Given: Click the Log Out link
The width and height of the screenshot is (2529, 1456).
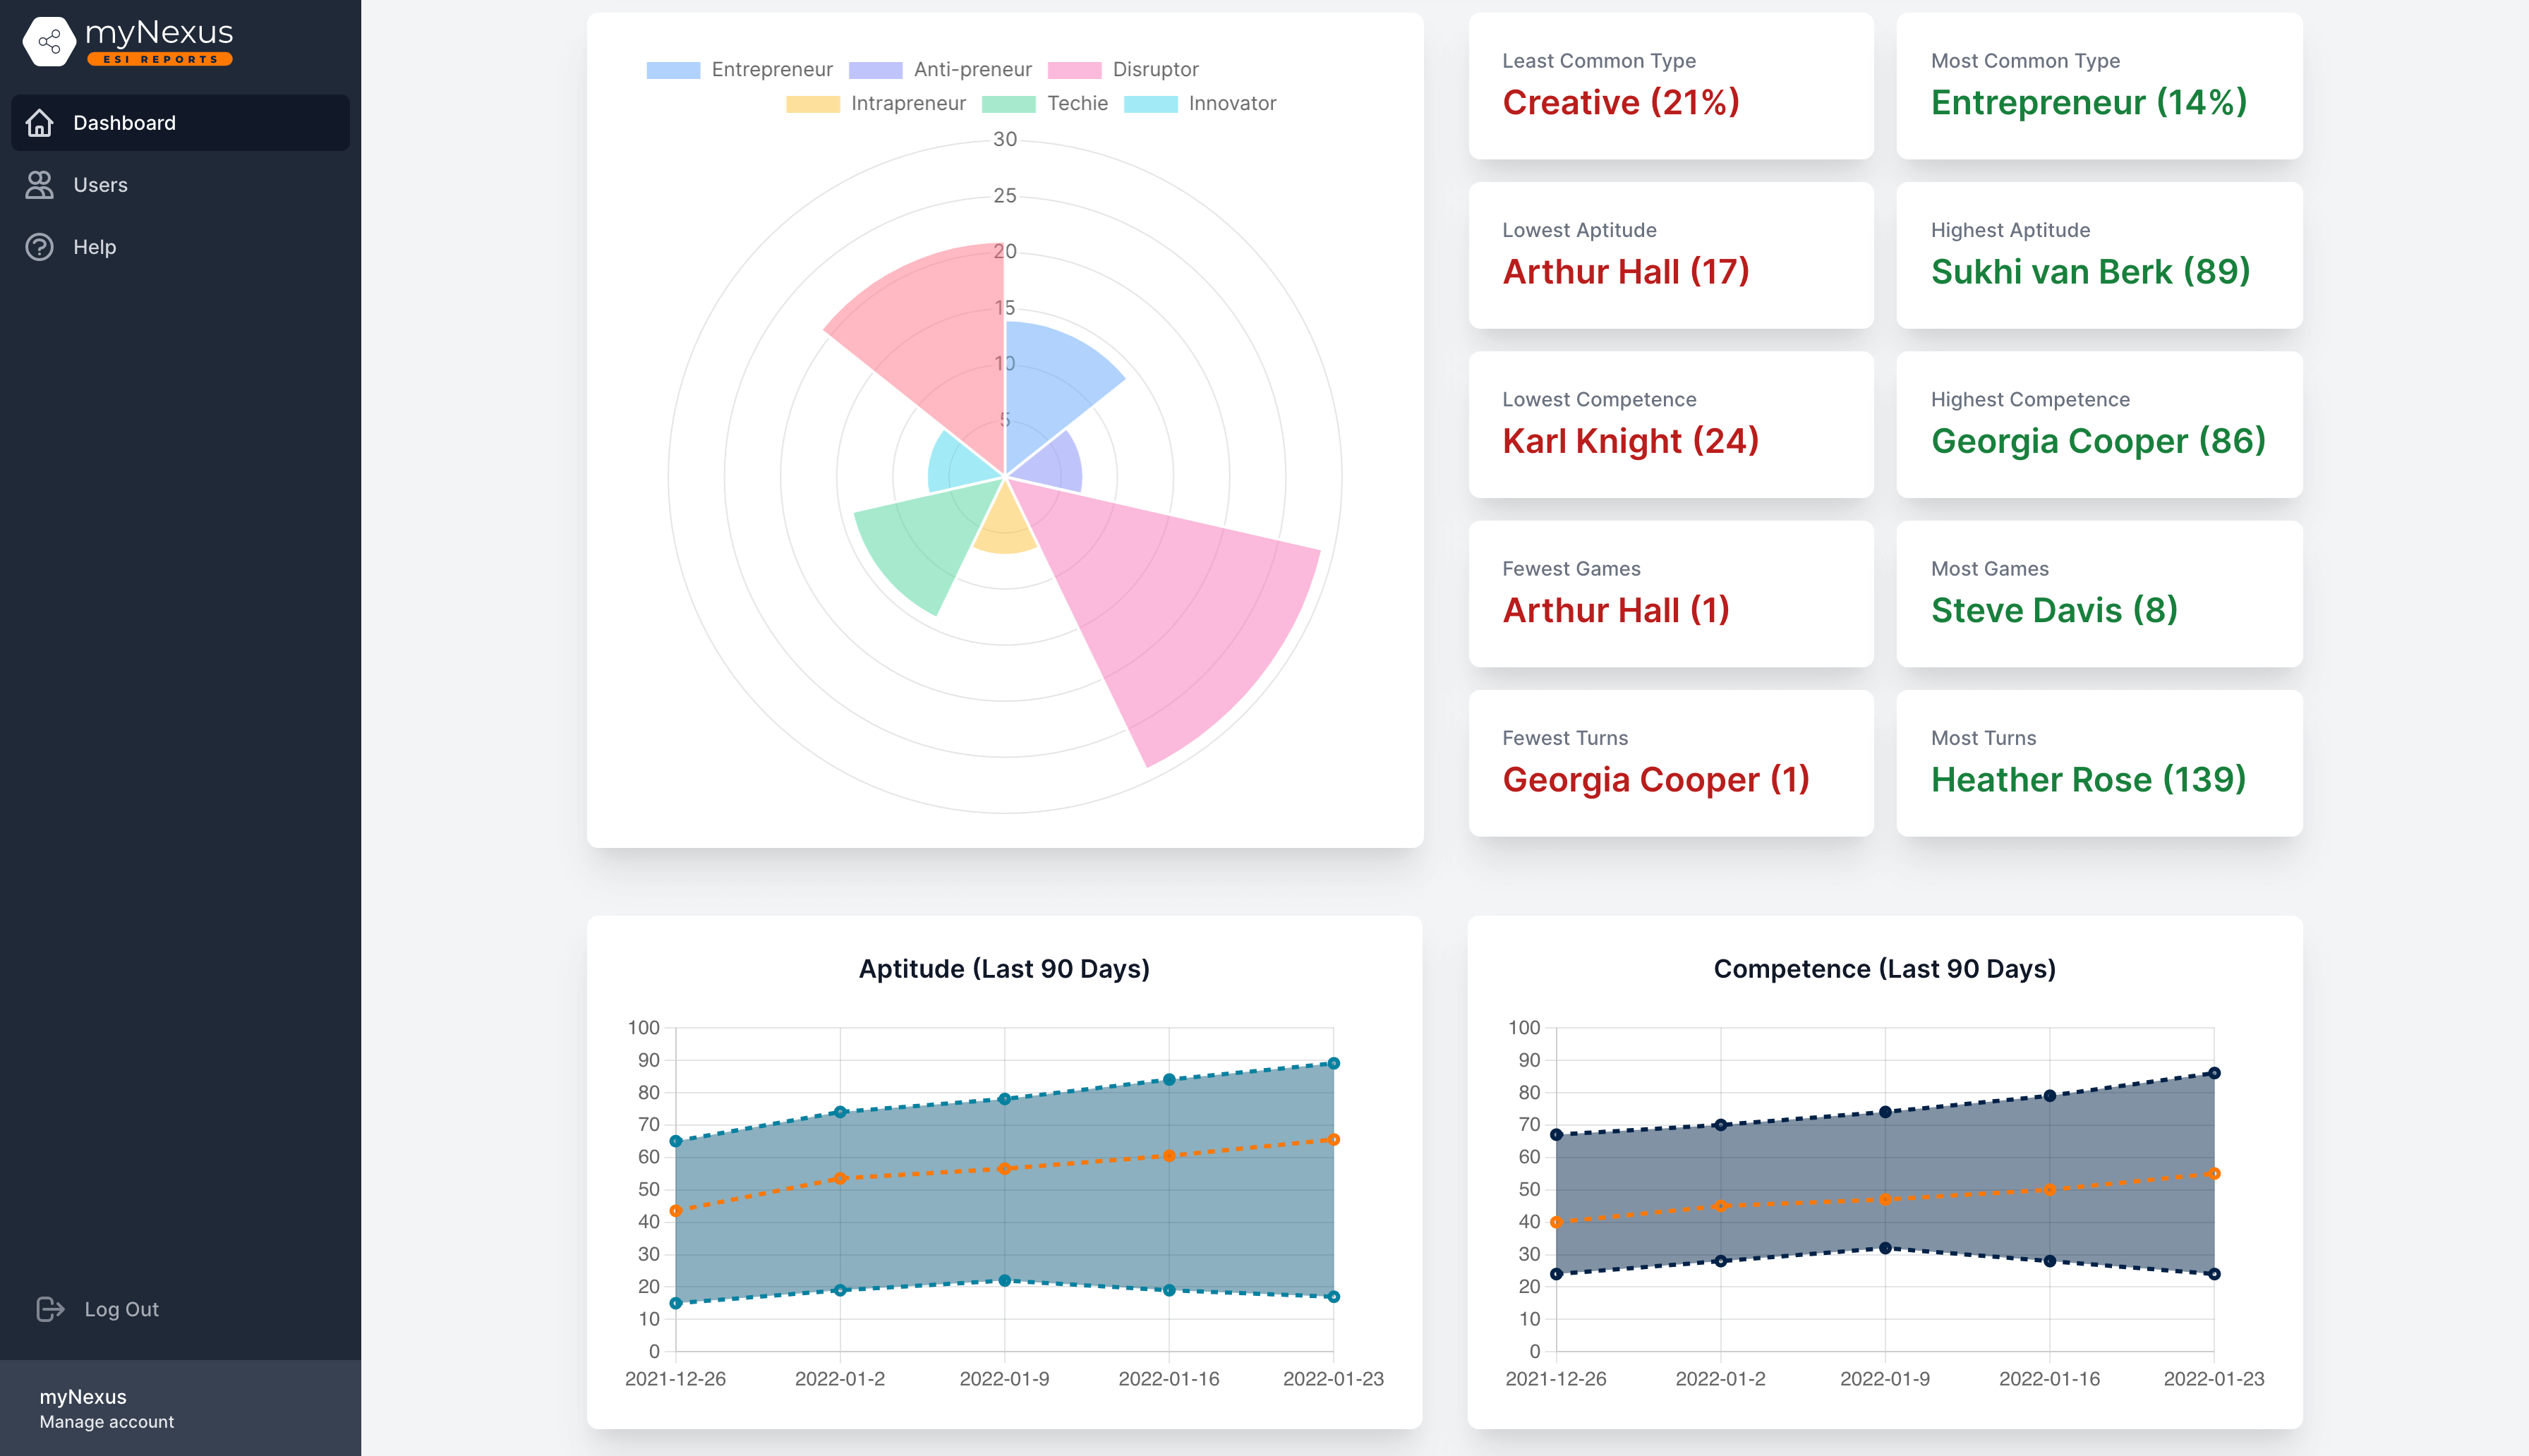Looking at the screenshot, I should (121, 1309).
